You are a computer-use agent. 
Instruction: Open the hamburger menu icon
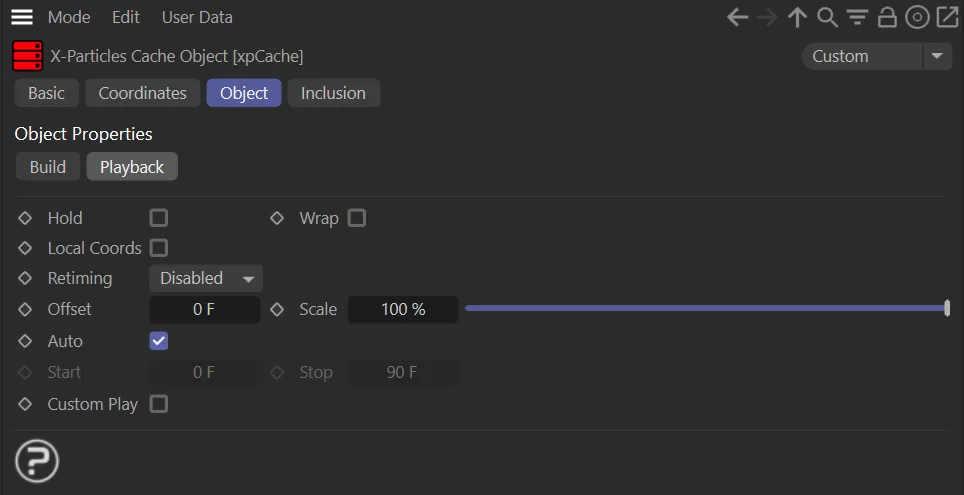22,17
